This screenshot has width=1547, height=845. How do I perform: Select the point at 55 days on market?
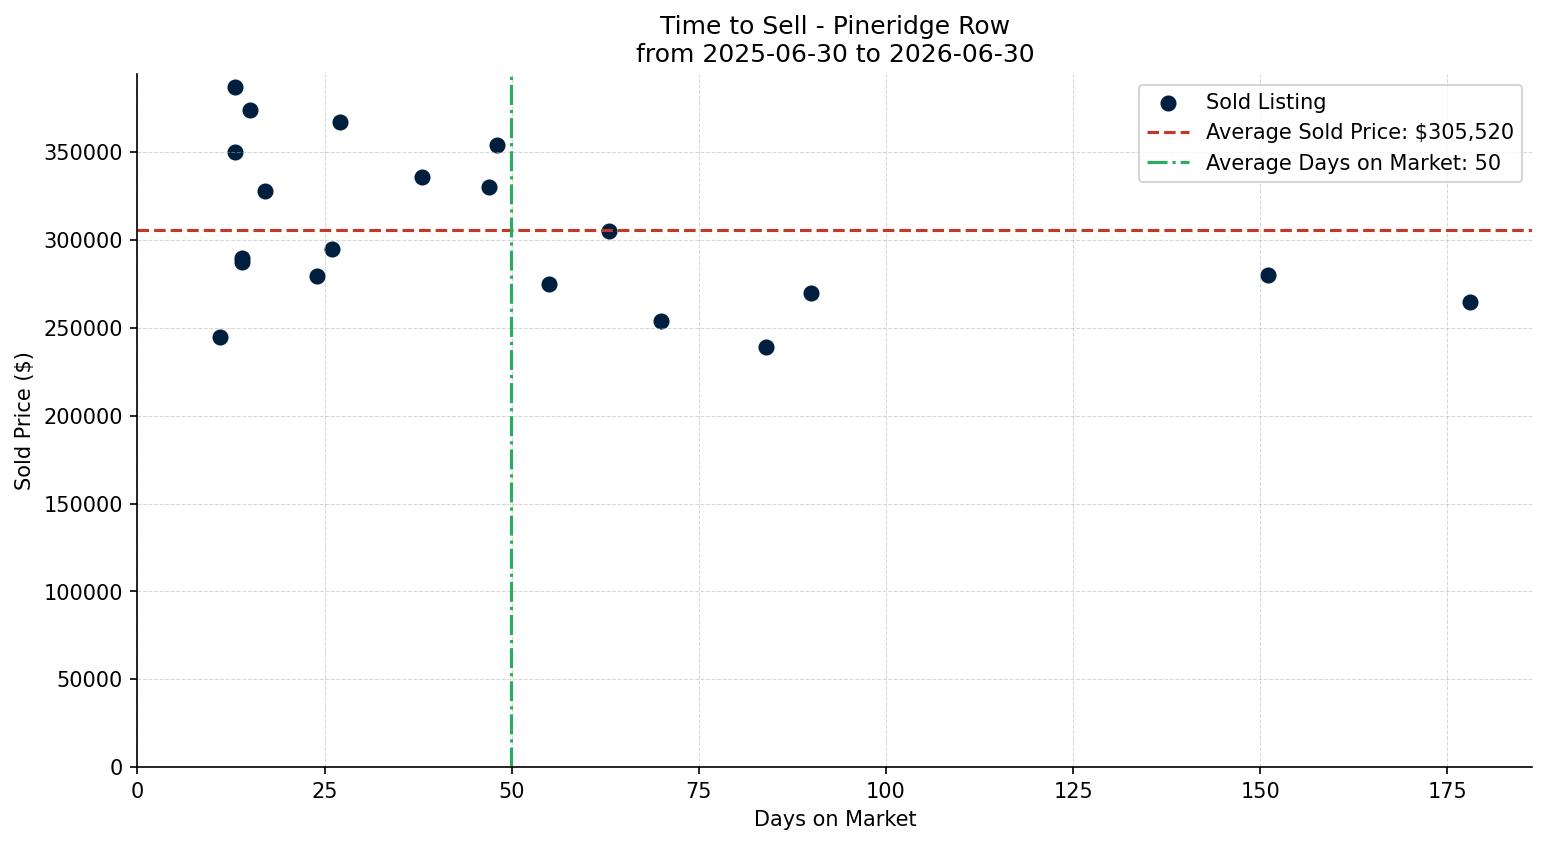549,284
